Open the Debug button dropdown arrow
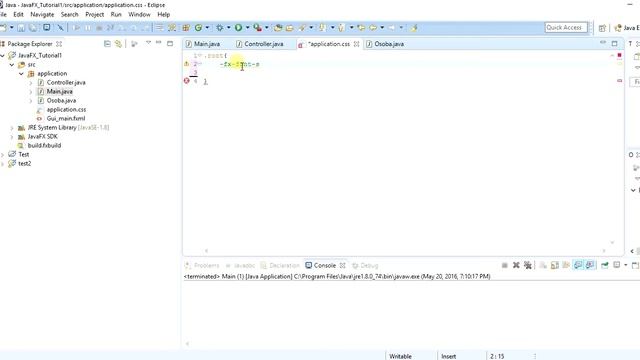The image size is (640, 360). [x=229, y=28]
